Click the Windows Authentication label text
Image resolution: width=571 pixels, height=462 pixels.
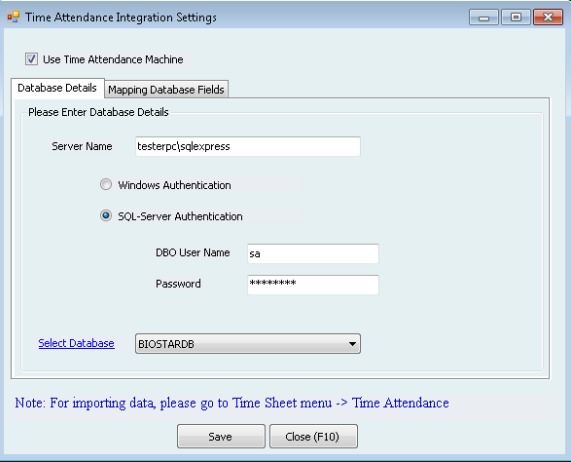(174, 185)
